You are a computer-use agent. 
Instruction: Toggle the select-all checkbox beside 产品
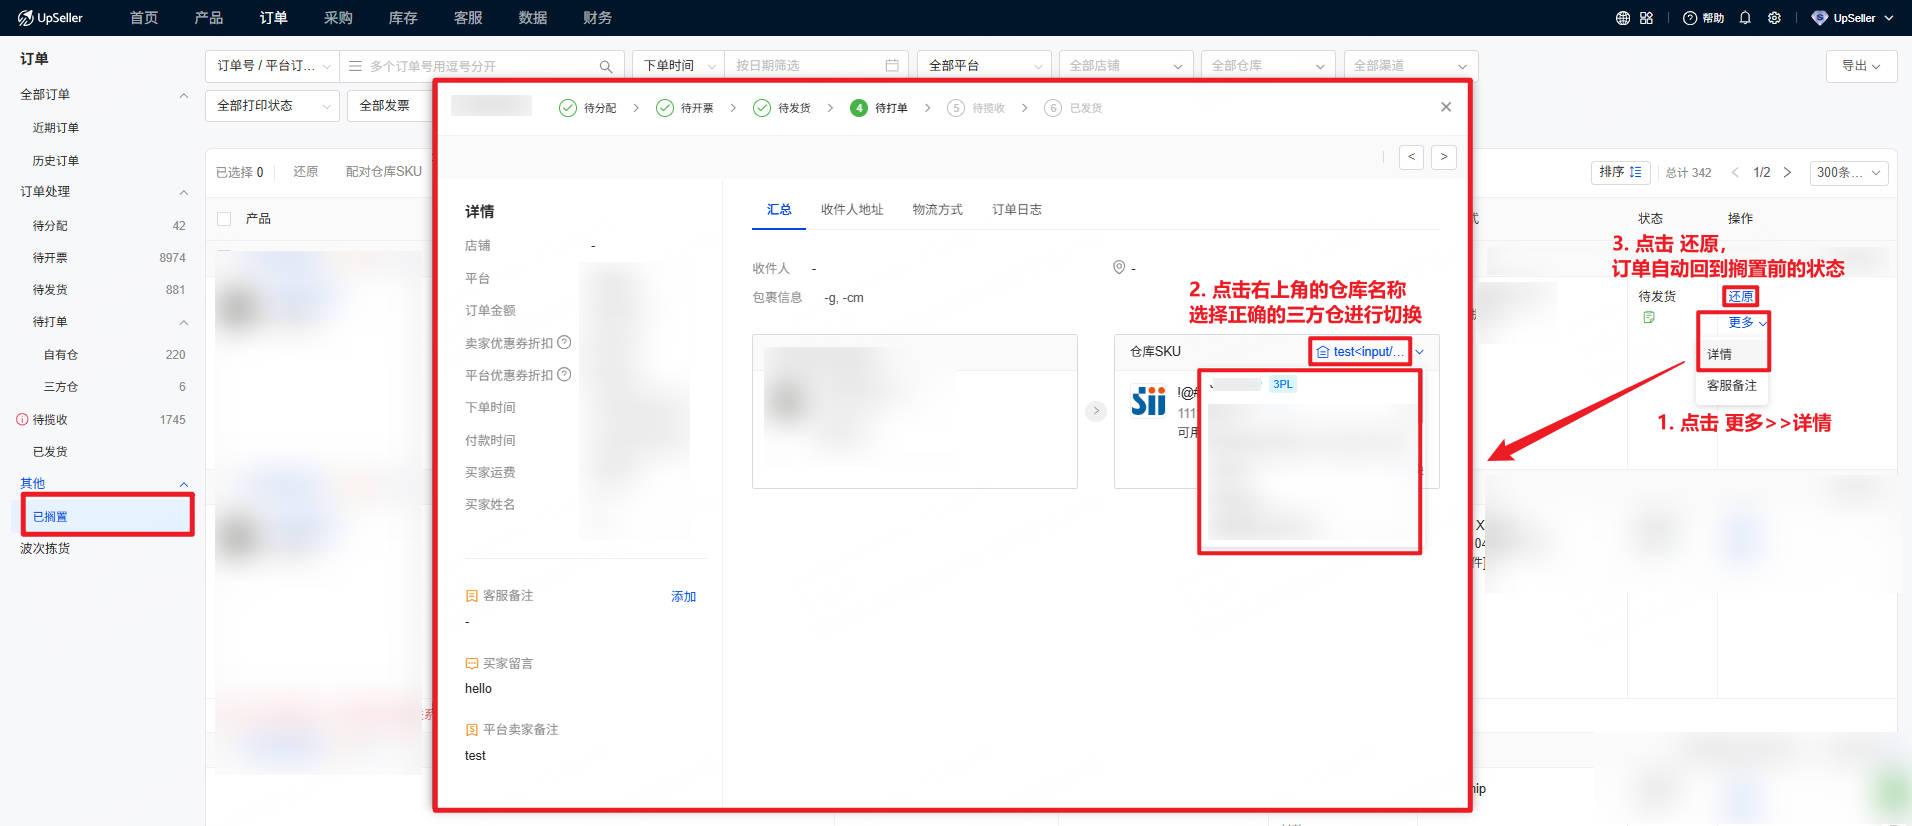(x=224, y=218)
